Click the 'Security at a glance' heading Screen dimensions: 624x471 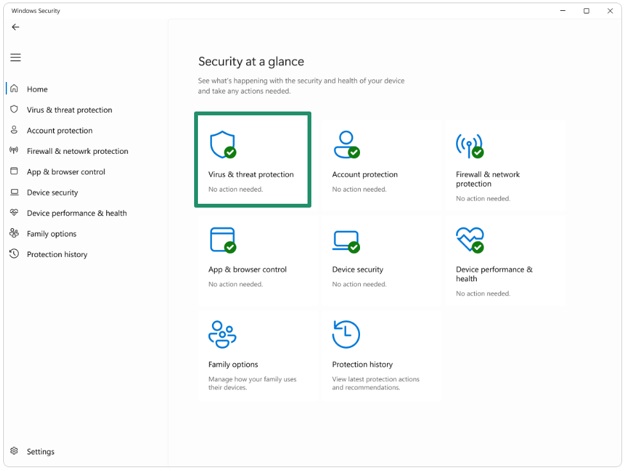click(251, 61)
